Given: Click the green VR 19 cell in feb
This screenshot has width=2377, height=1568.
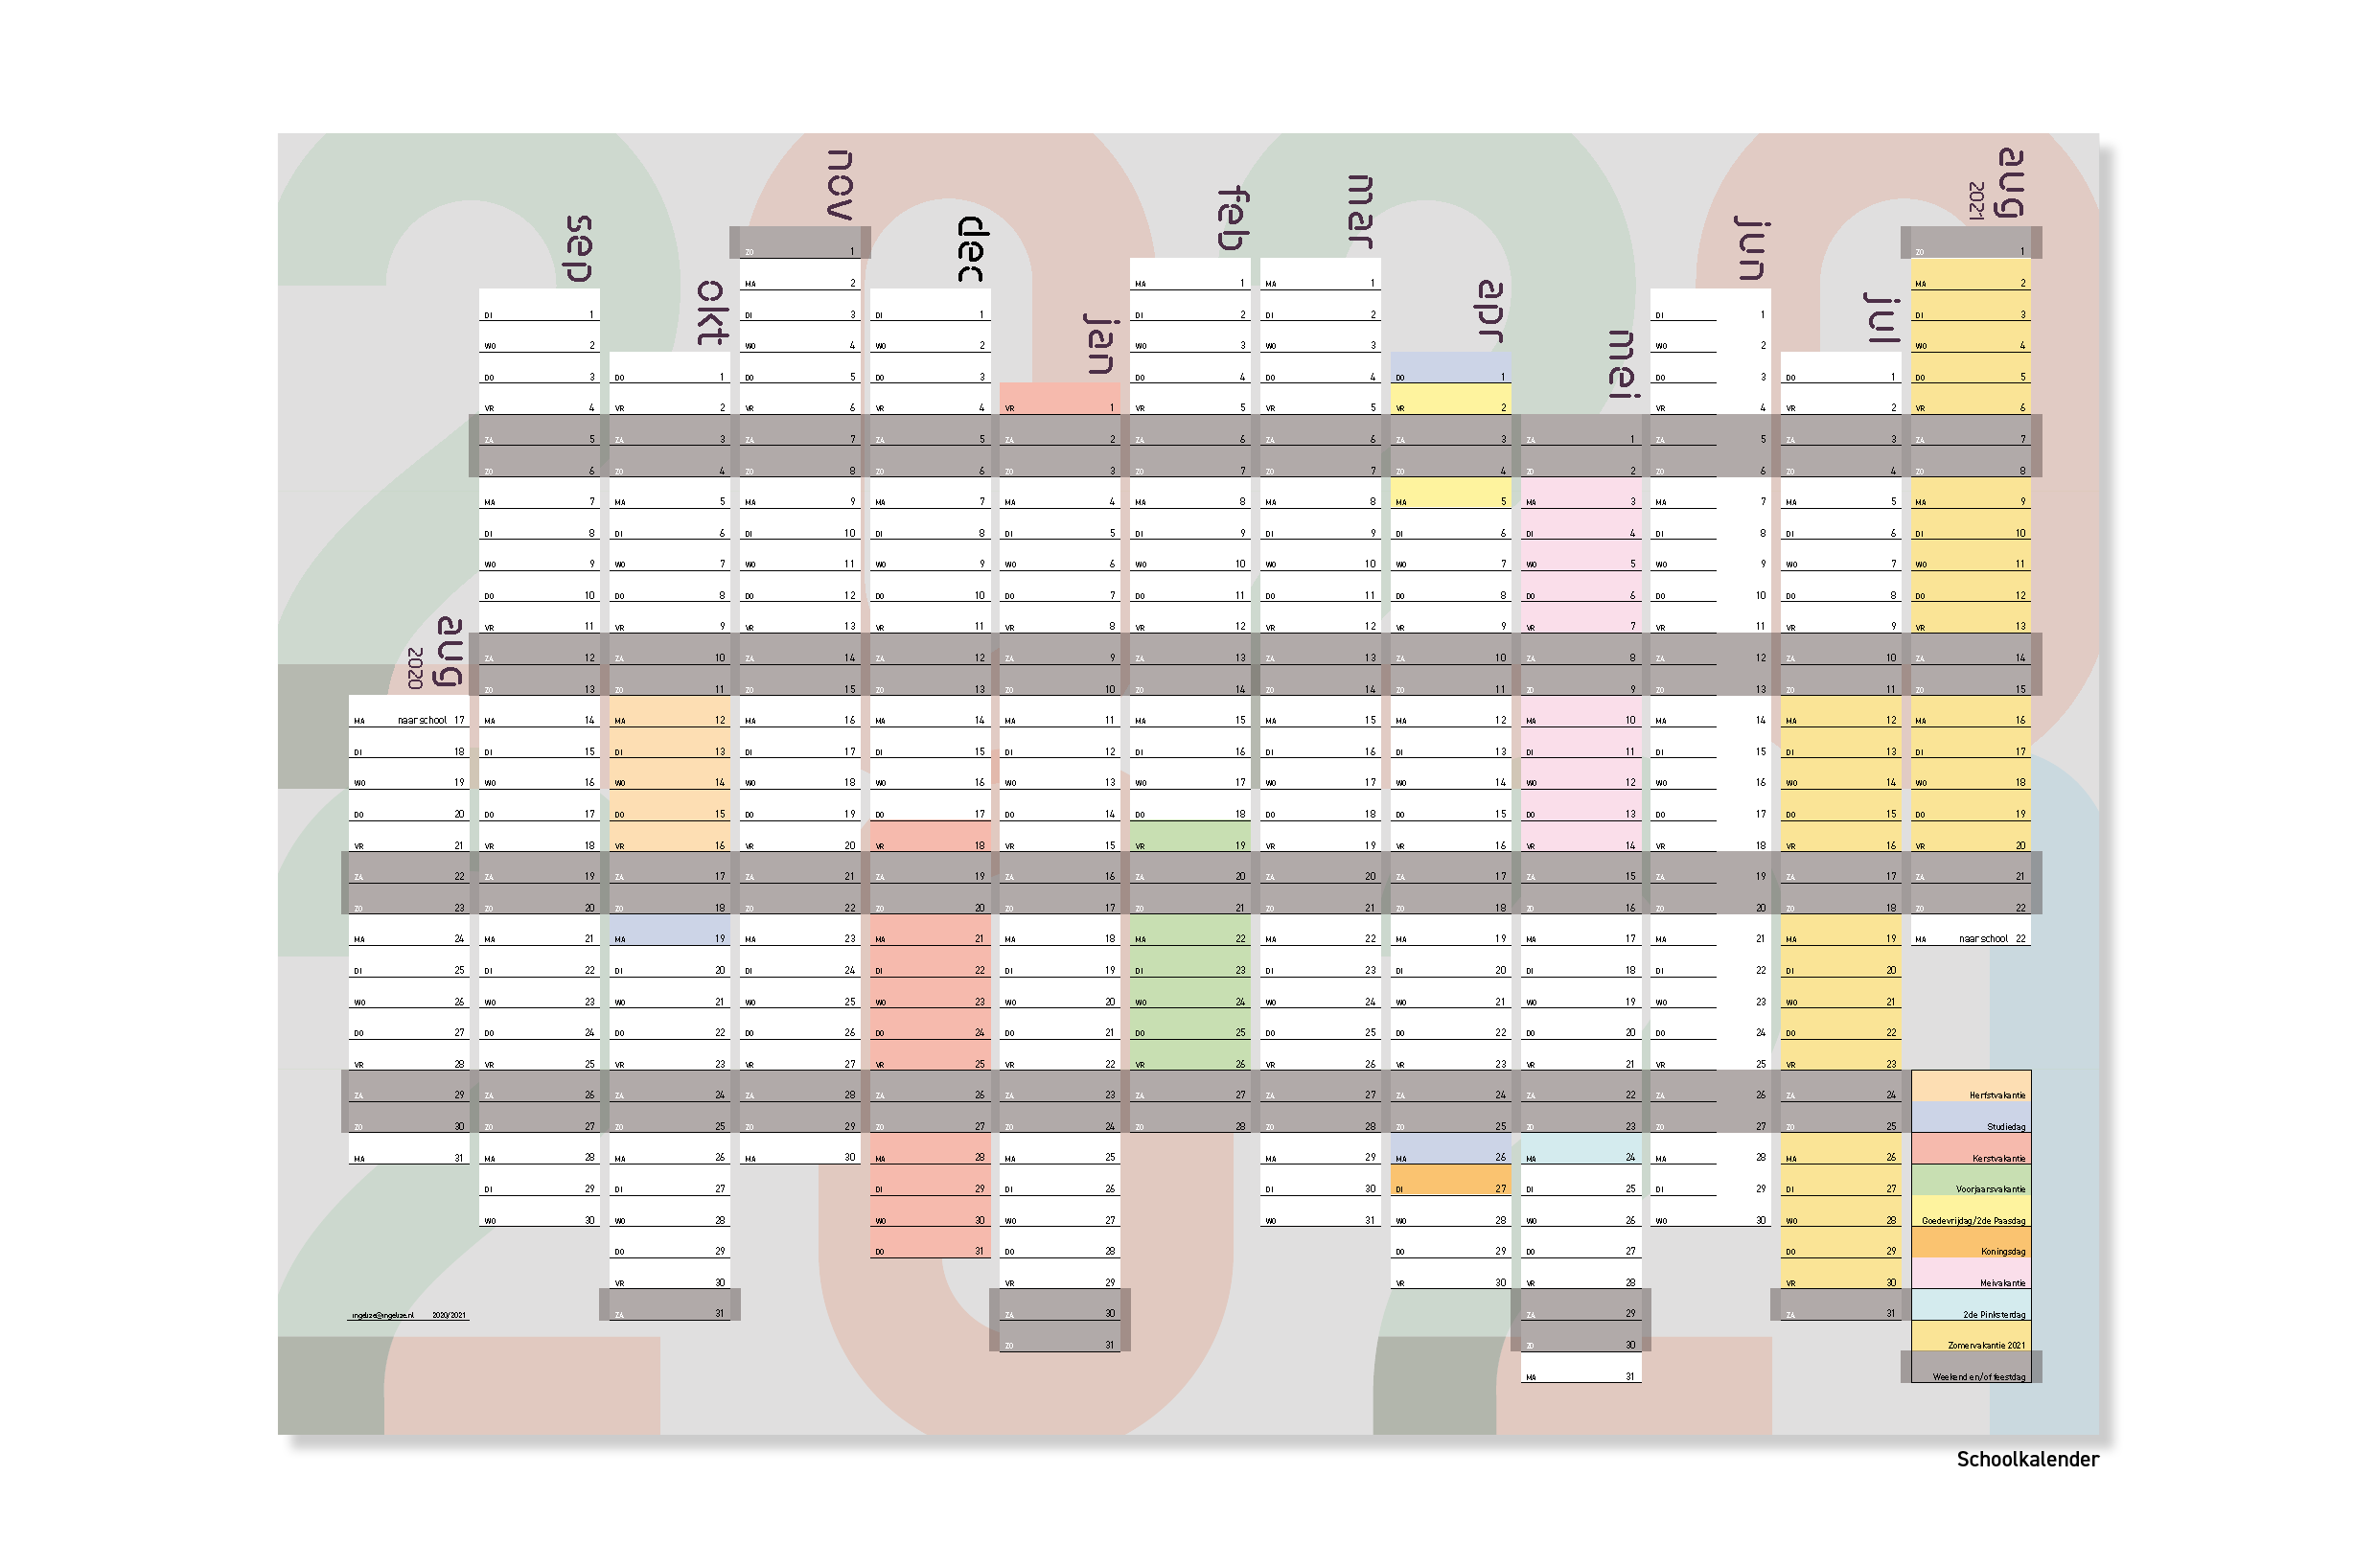Looking at the screenshot, I should (x=1190, y=837).
